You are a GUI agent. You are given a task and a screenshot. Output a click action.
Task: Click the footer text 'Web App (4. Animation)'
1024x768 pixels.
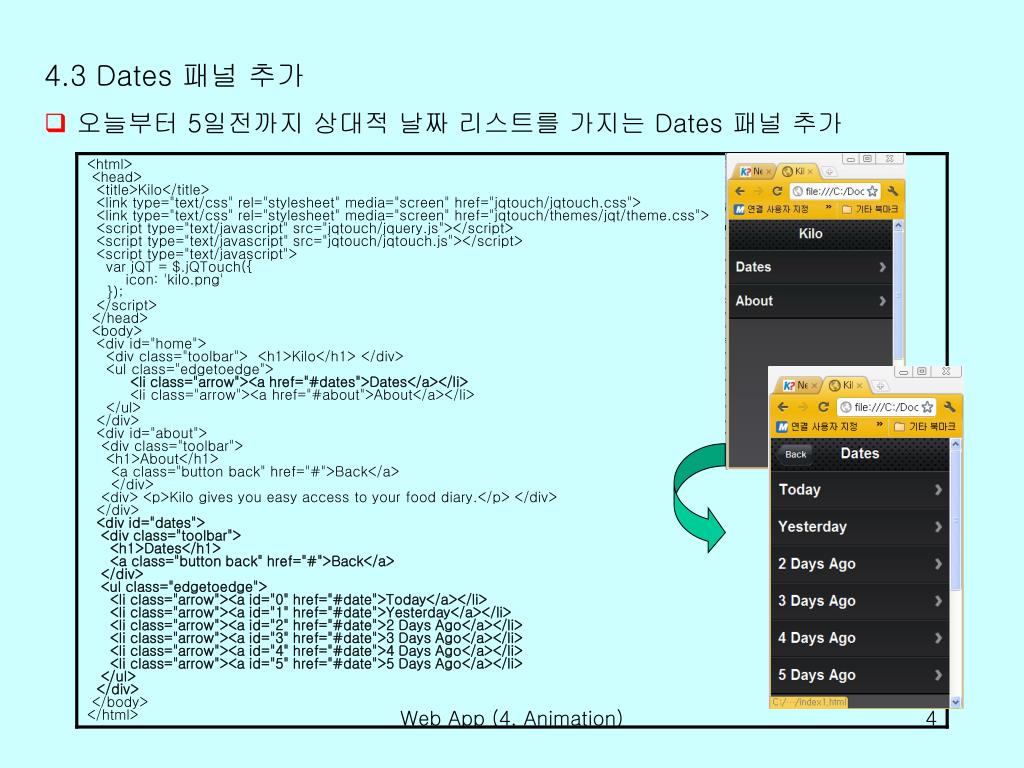pyautogui.click(x=511, y=718)
